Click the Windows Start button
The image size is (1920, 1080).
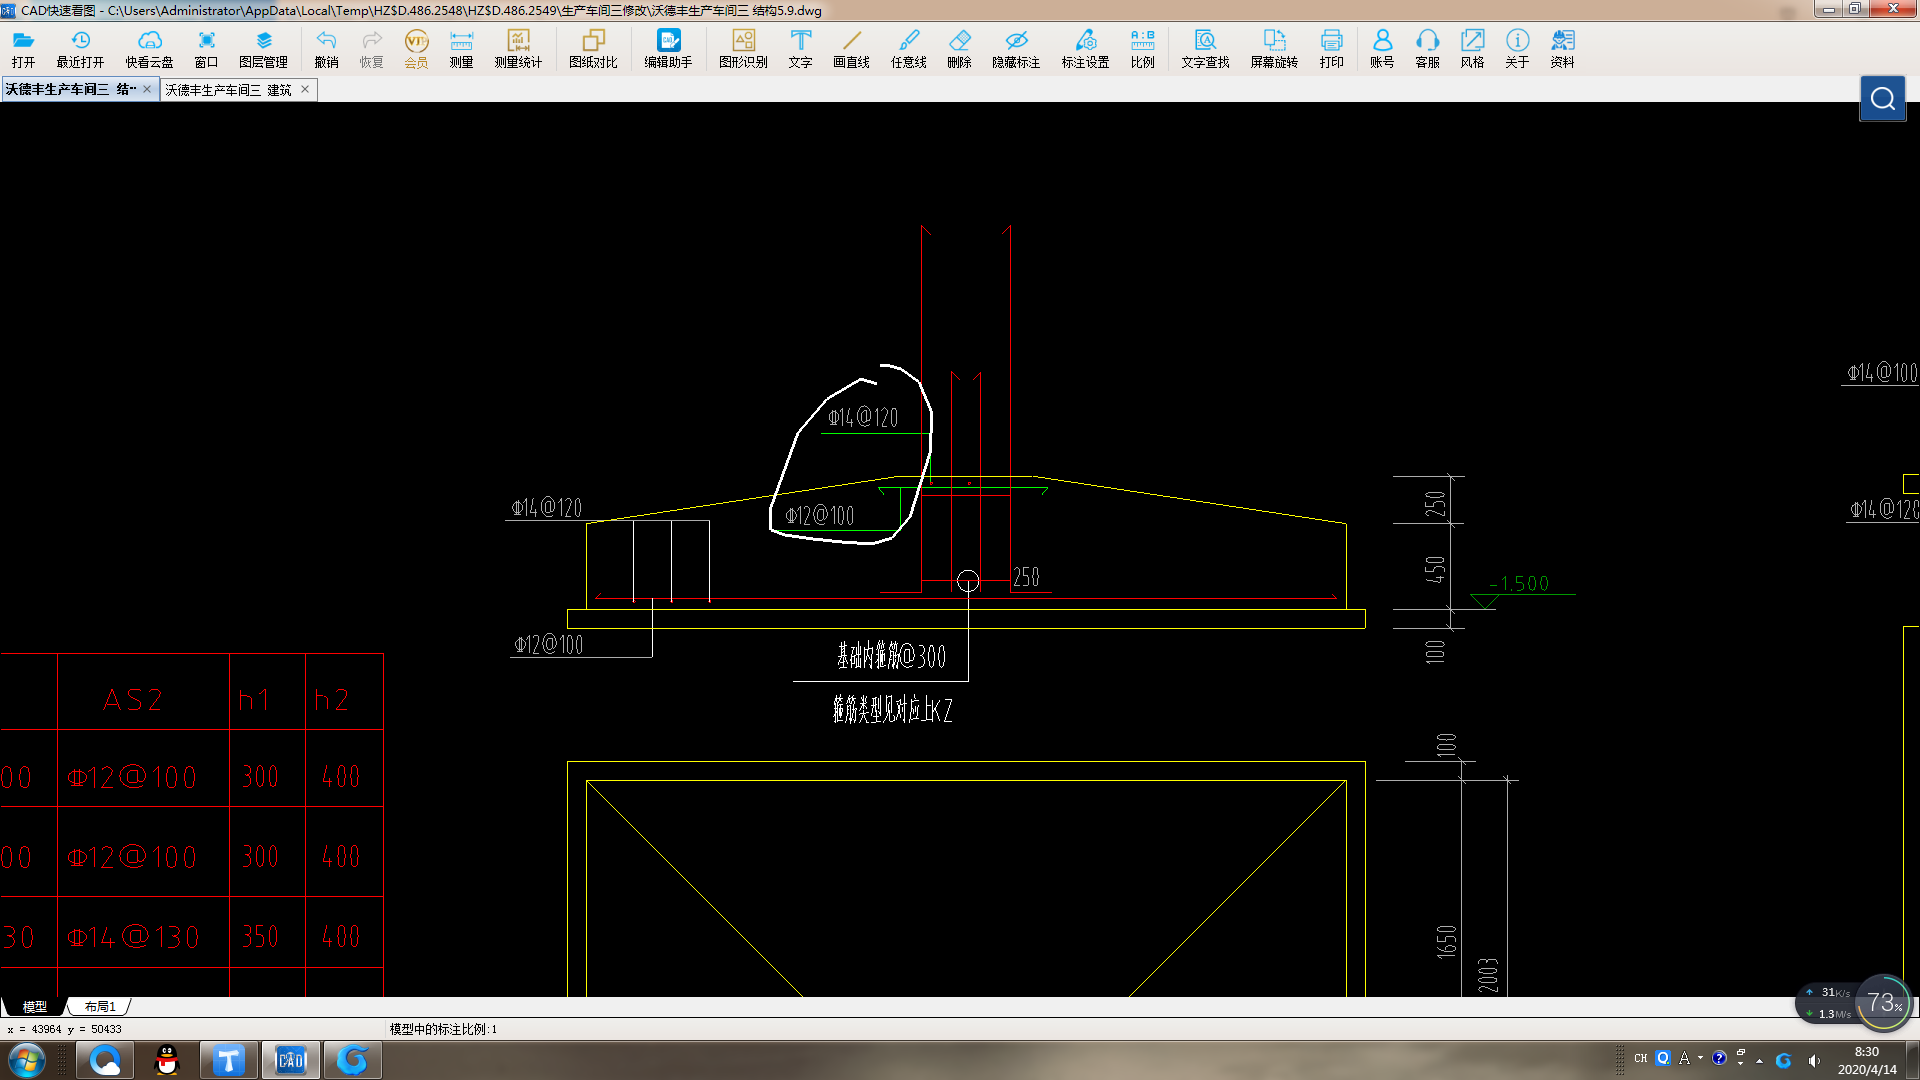[27, 1060]
